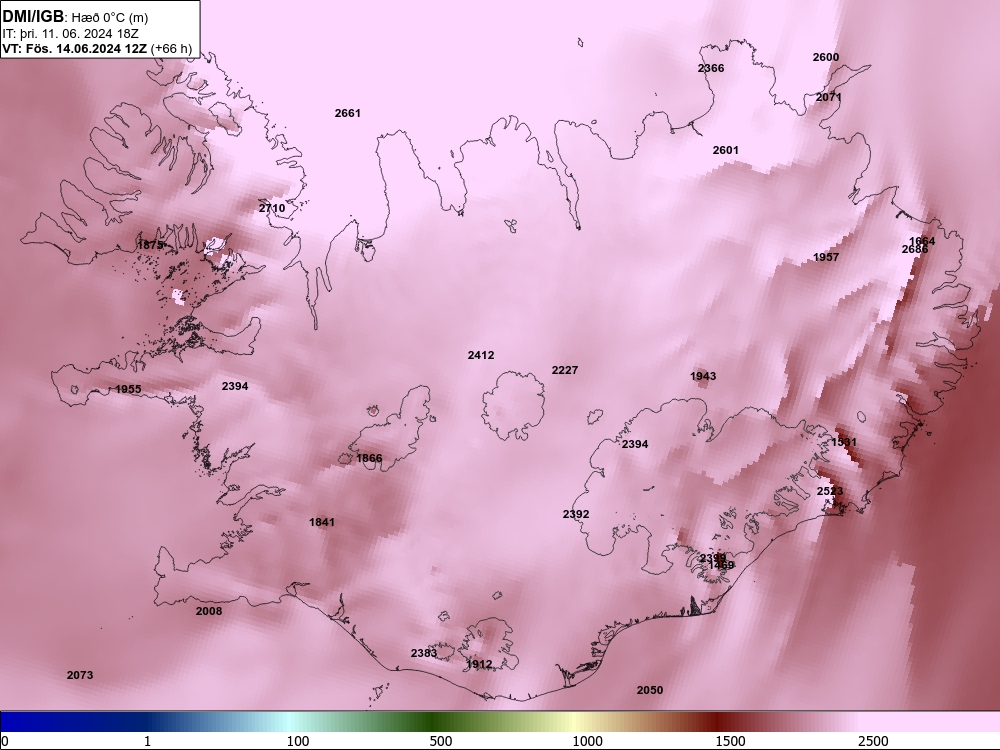Image resolution: width=1000 pixels, height=750 pixels.
Task: Select the 2412 height value
Action: click(x=481, y=356)
